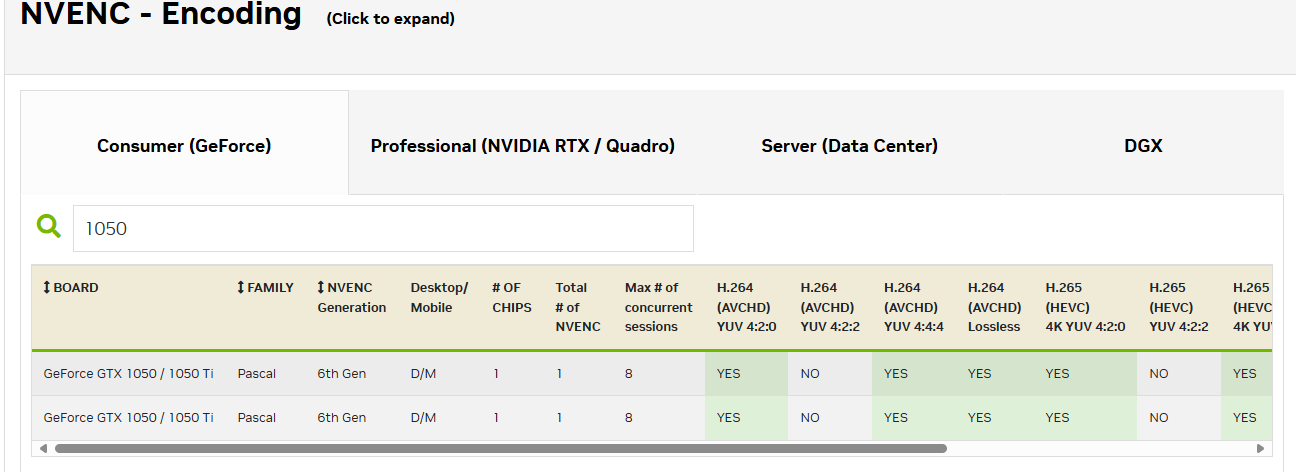Select first GeForce GTX 1050 / 1050 Ti row
Viewport: 1296px width, 472px height.
[128, 374]
